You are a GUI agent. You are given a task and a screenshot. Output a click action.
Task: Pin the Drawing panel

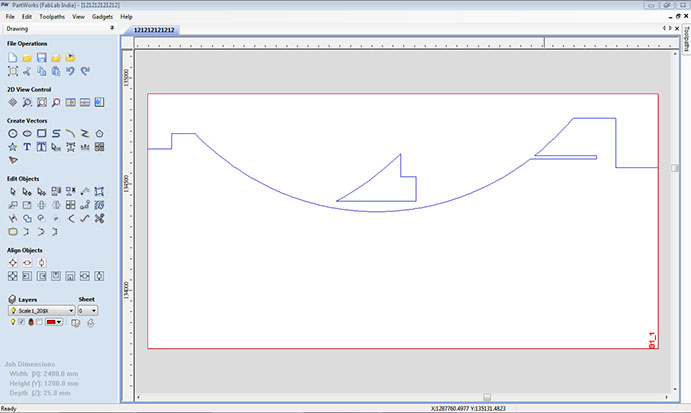(112, 28)
